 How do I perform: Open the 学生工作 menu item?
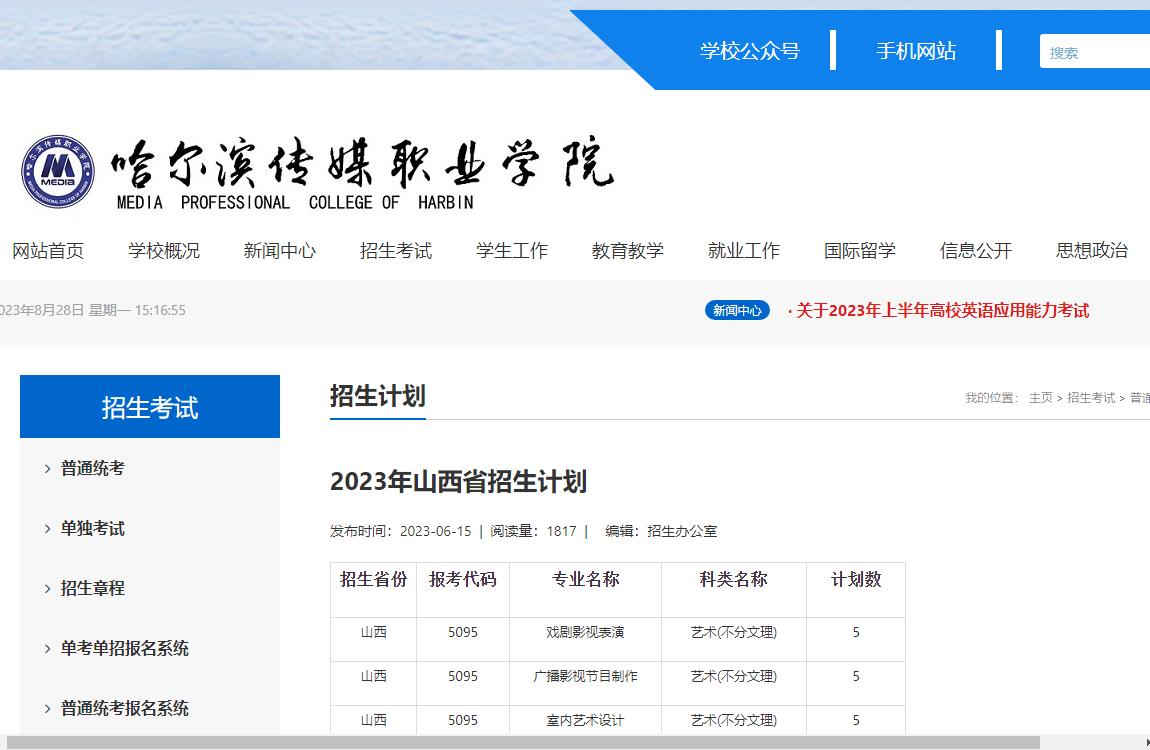512,251
